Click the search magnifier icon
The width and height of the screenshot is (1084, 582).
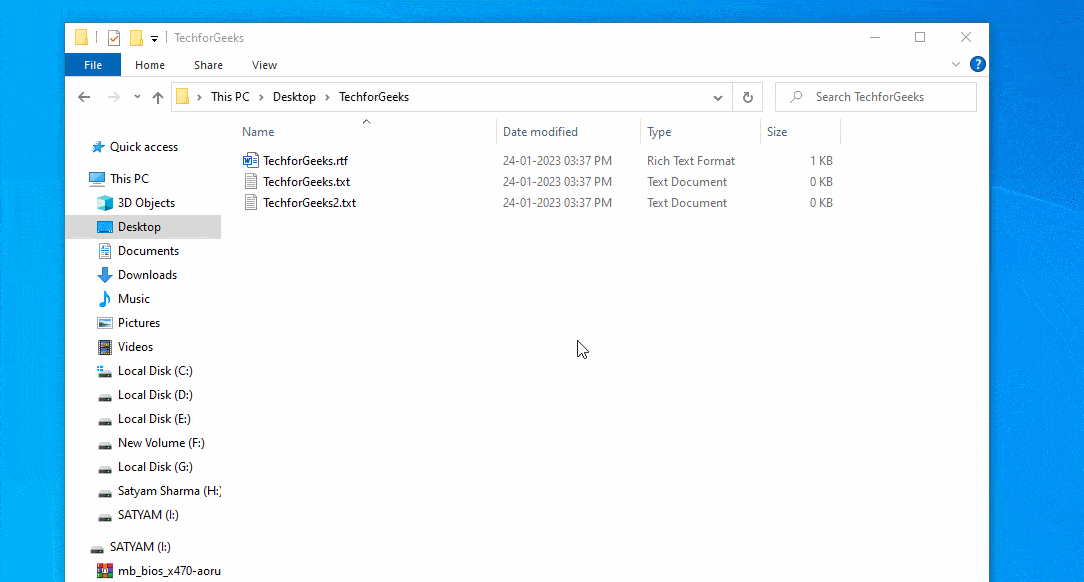tap(796, 97)
